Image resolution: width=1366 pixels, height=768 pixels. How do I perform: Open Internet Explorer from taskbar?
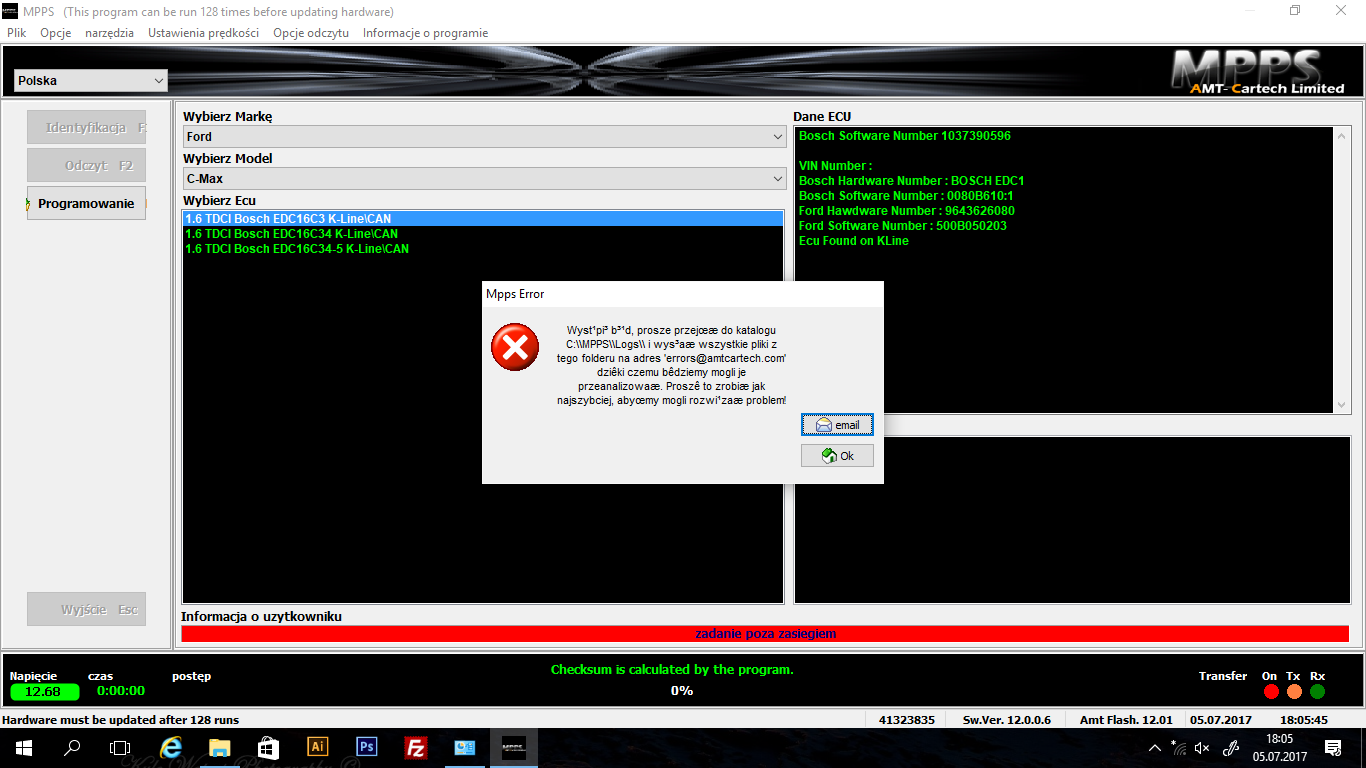(x=170, y=747)
